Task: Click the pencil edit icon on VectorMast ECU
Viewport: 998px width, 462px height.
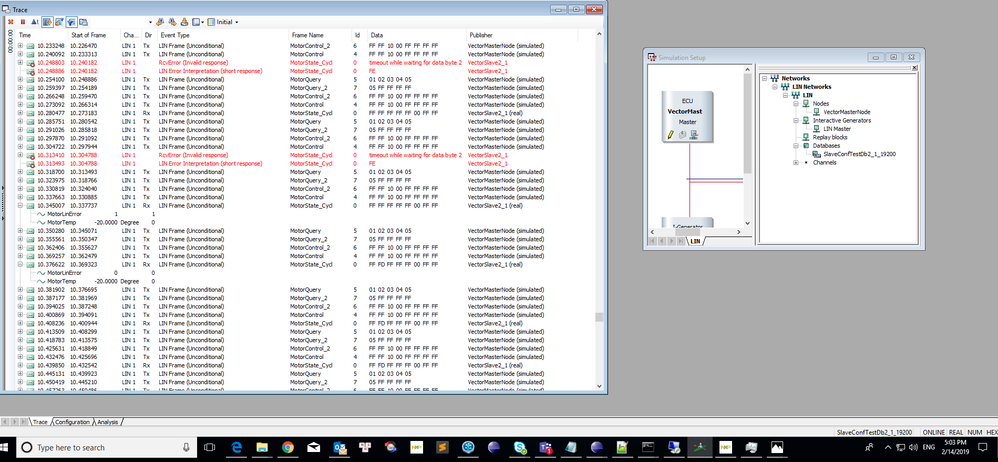Action: [x=670, y=134]
